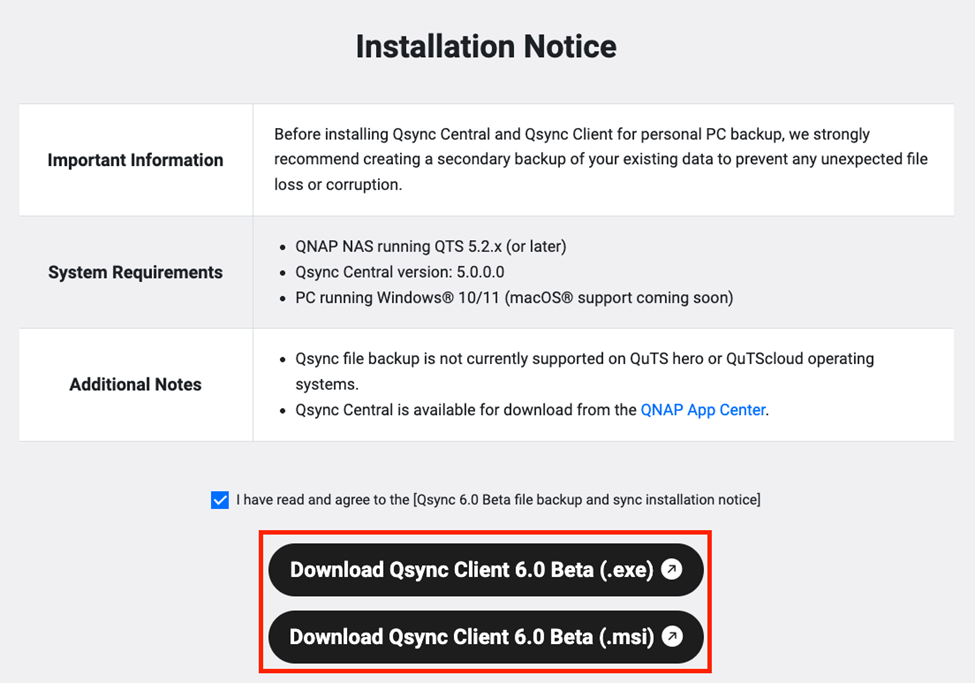Image resolution: width=975 pixels, height=683 pixels.
Task: Select the Important Information row label
Action: (x=135, y=160)
